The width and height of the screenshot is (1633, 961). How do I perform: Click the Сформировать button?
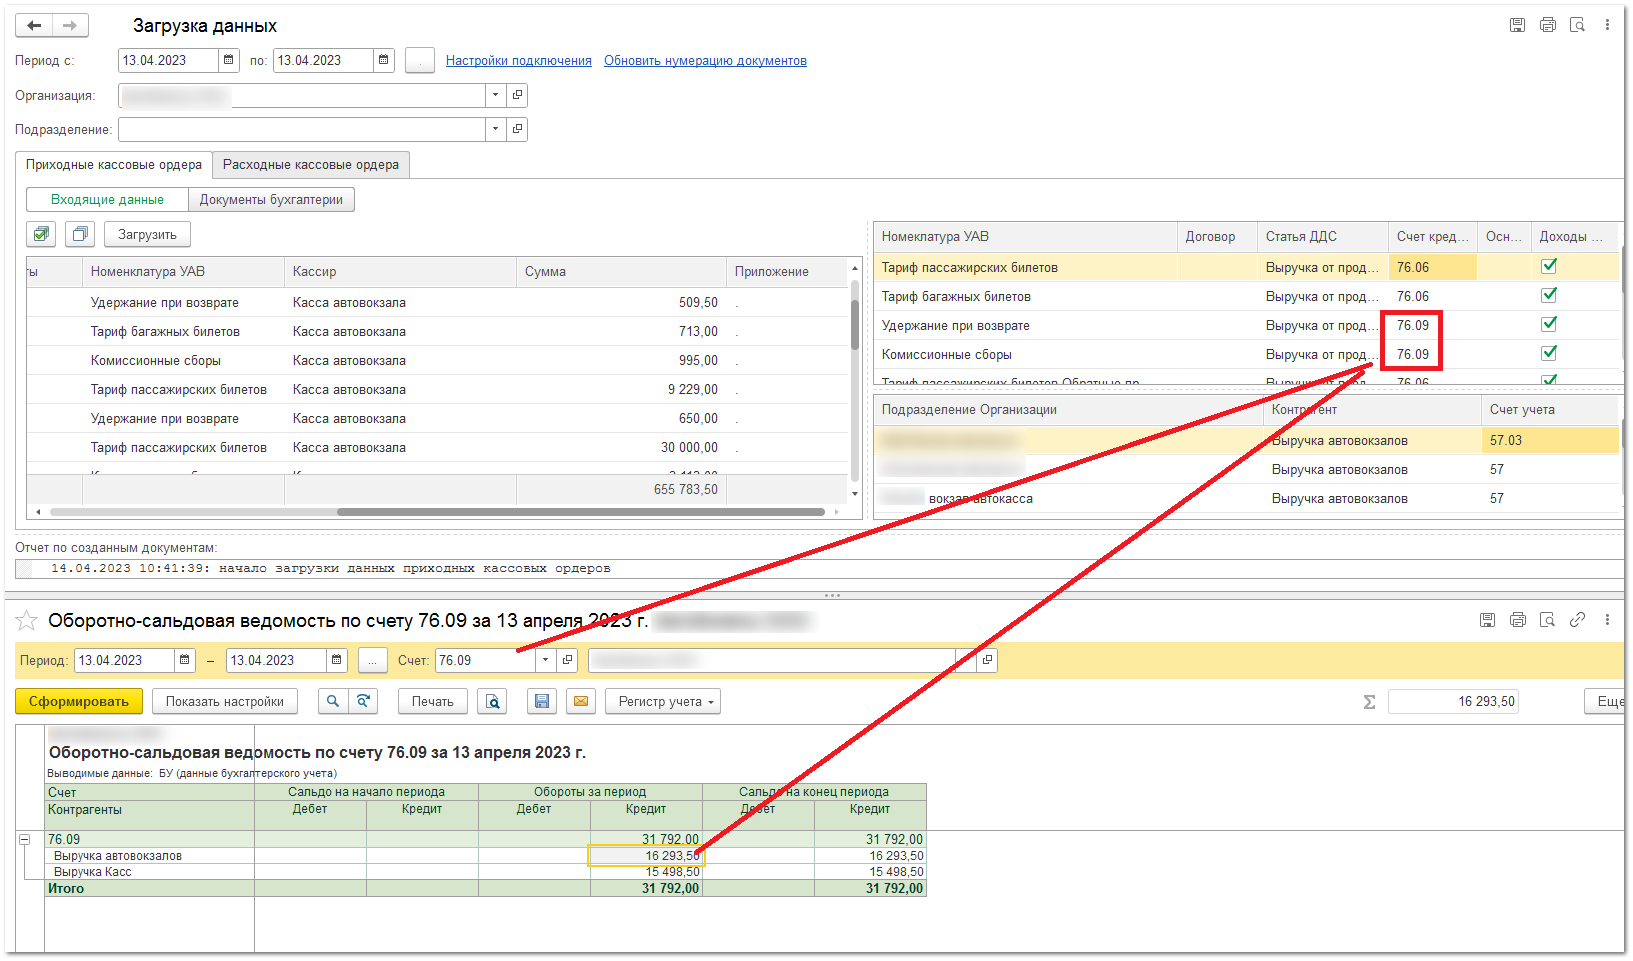point(79,702)
